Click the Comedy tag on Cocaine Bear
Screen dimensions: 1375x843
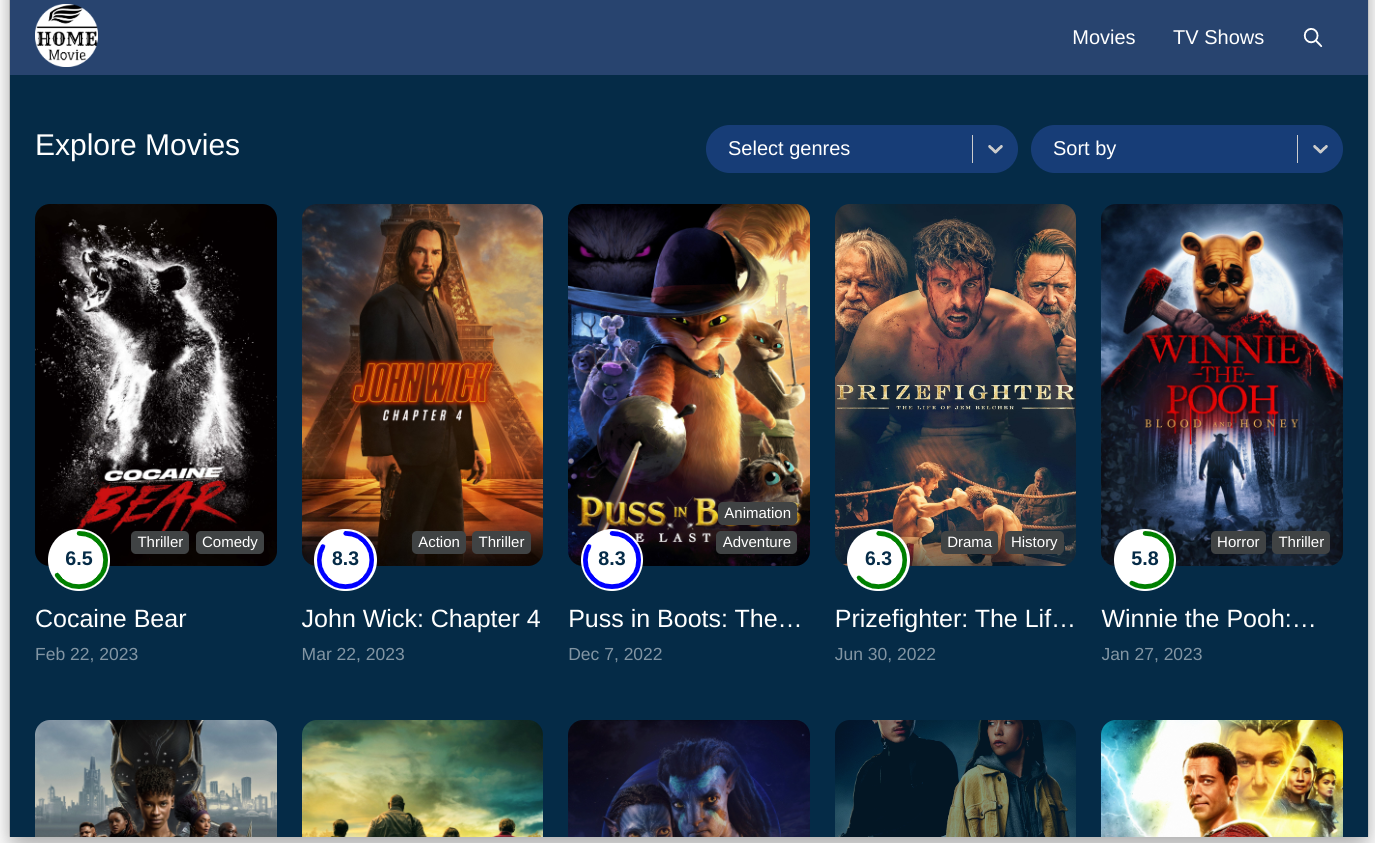[x=229, y=542]
